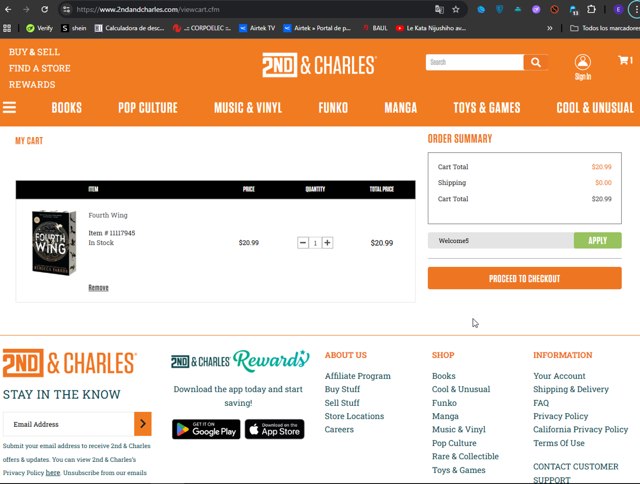
Task: Open the FAQ link
Action: pos(541,403)
